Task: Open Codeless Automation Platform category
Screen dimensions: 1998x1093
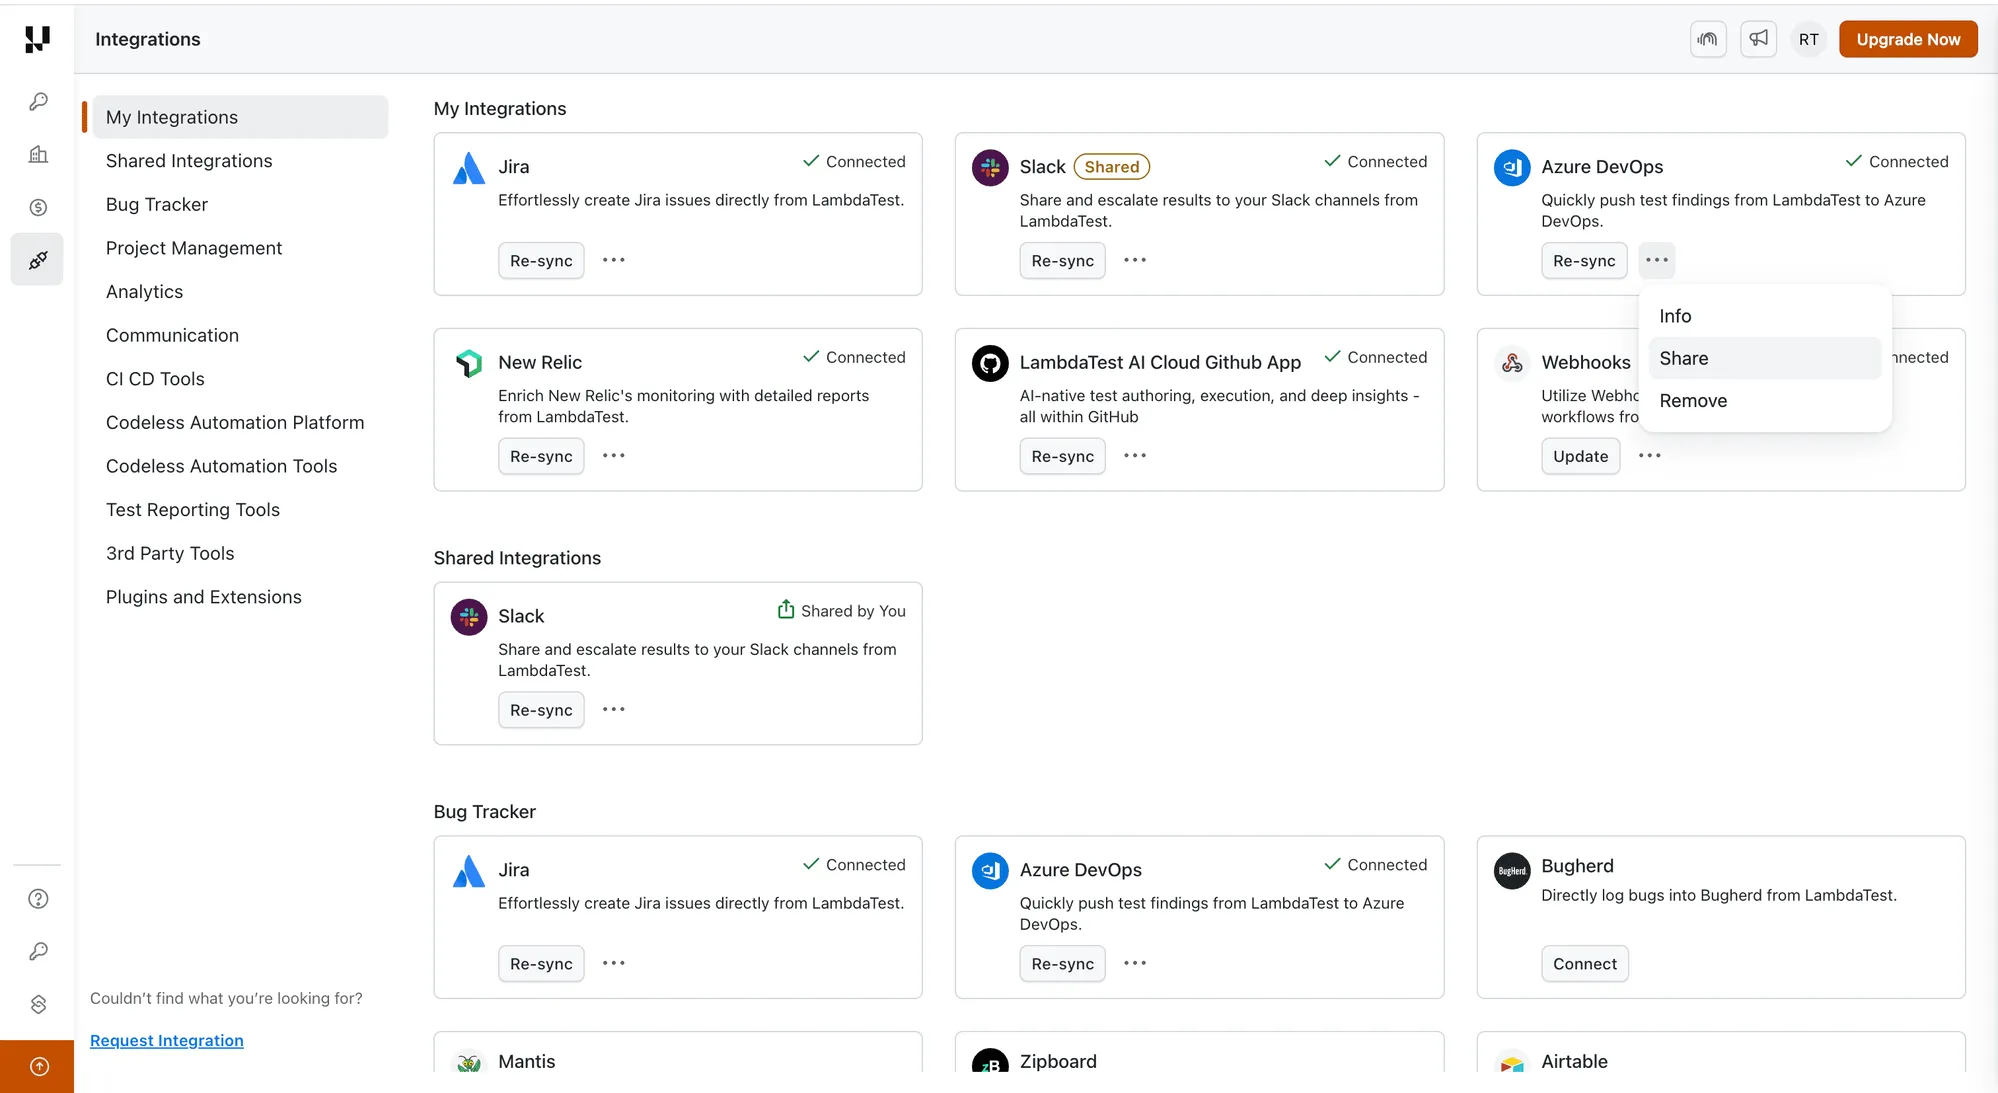Action: 240,423
